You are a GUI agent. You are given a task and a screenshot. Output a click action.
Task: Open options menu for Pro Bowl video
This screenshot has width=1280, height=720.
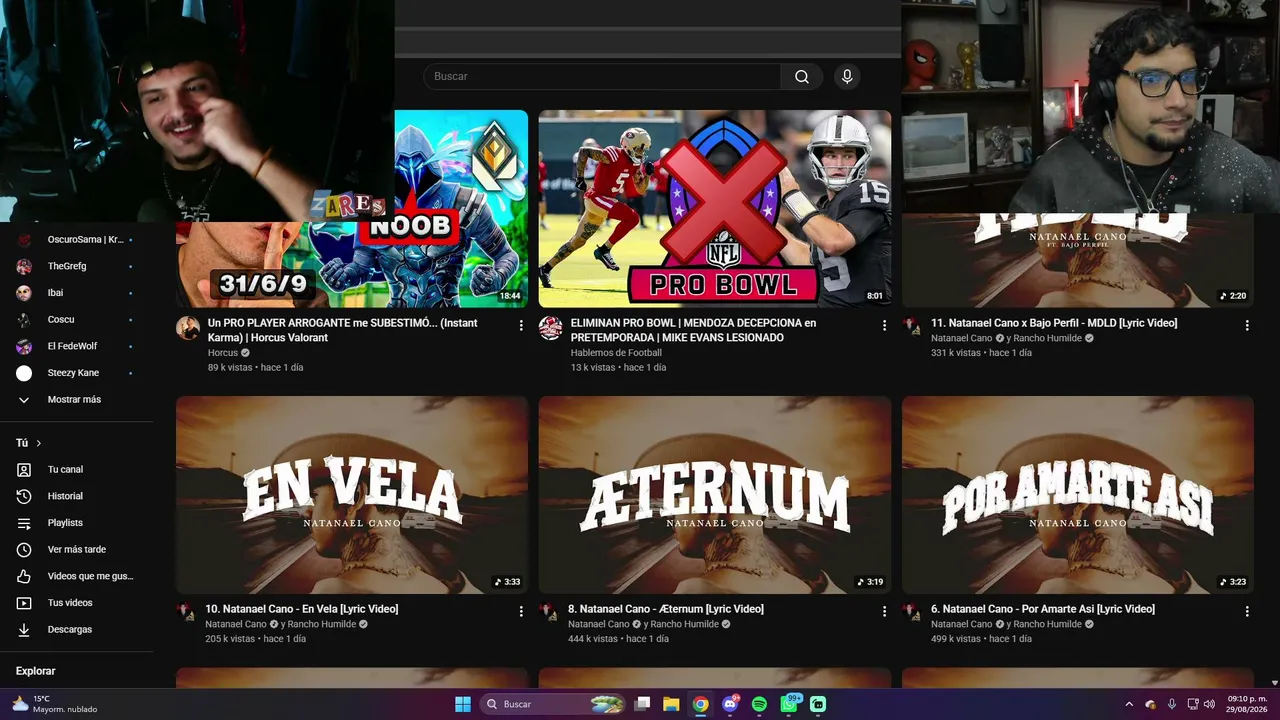click(x=884, y=325)
